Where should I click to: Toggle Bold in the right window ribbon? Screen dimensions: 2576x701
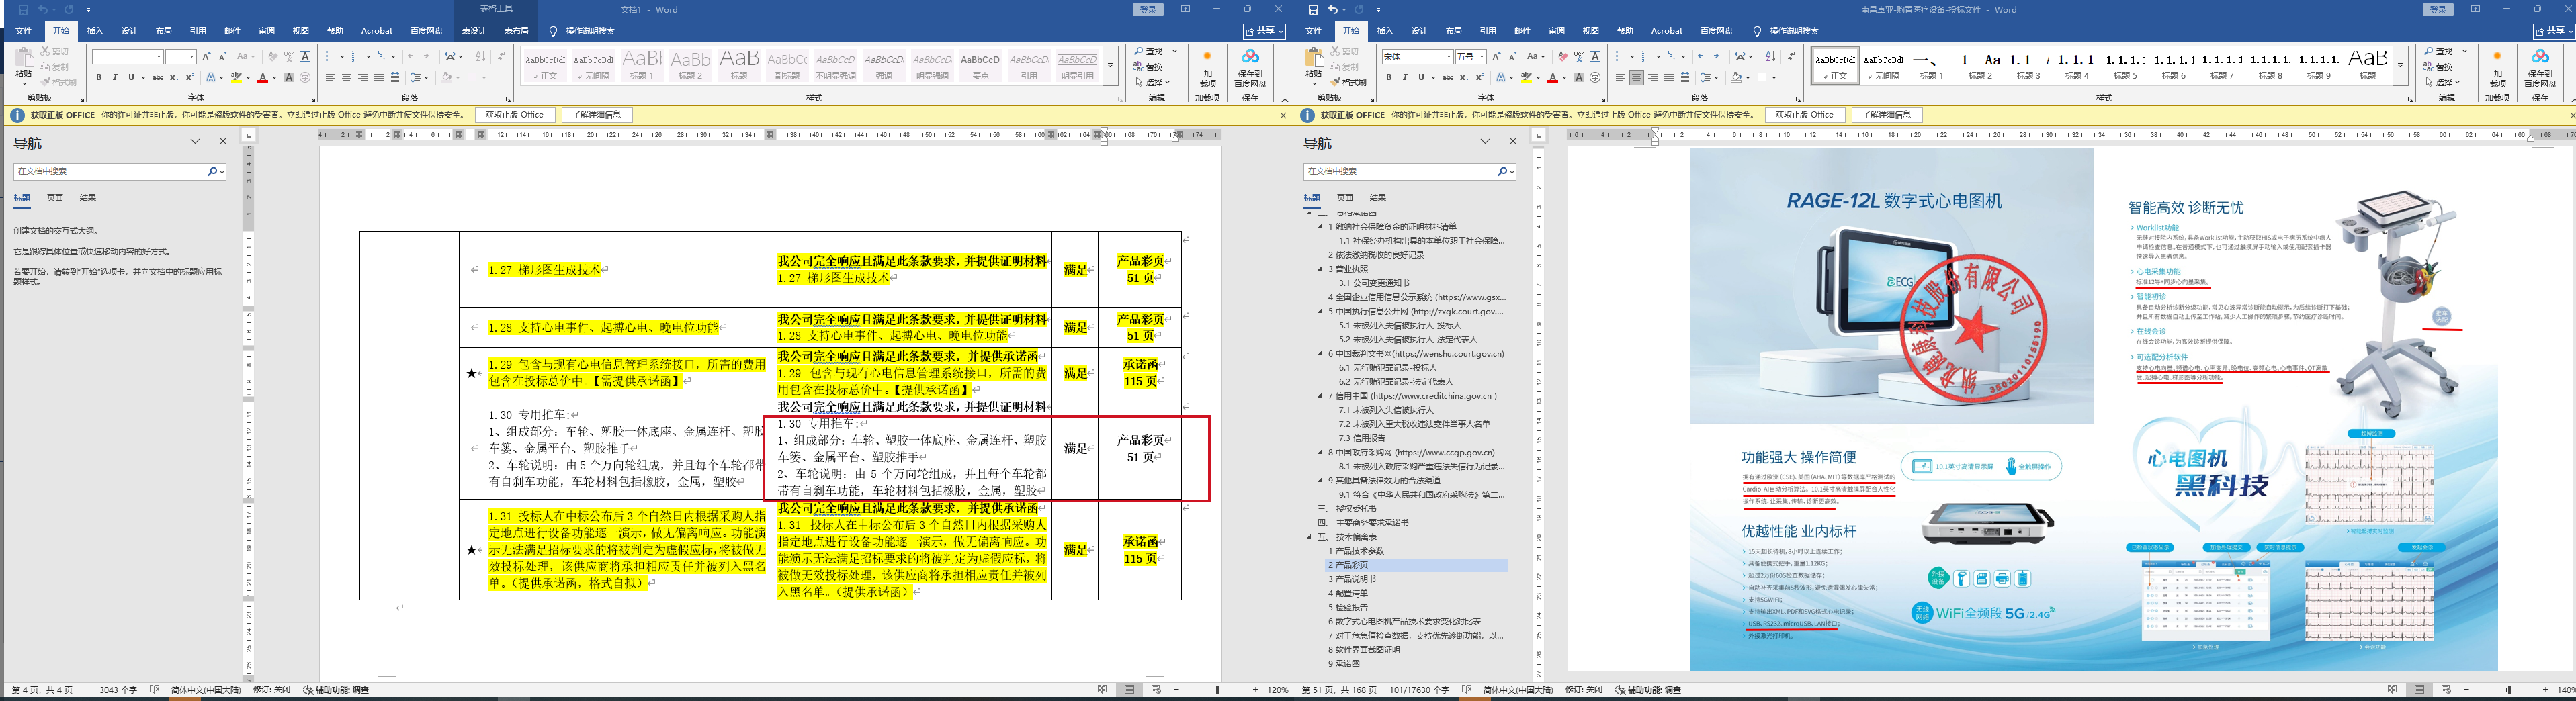(x=1388, y=77)
